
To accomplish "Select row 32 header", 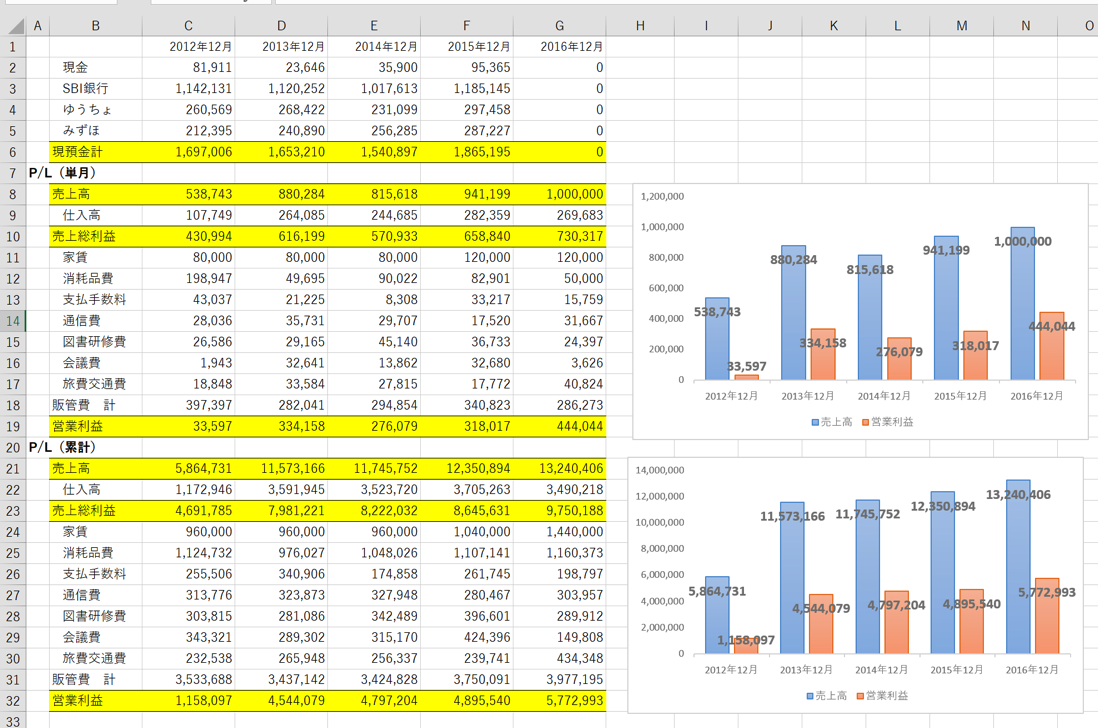I will (13, 701).
